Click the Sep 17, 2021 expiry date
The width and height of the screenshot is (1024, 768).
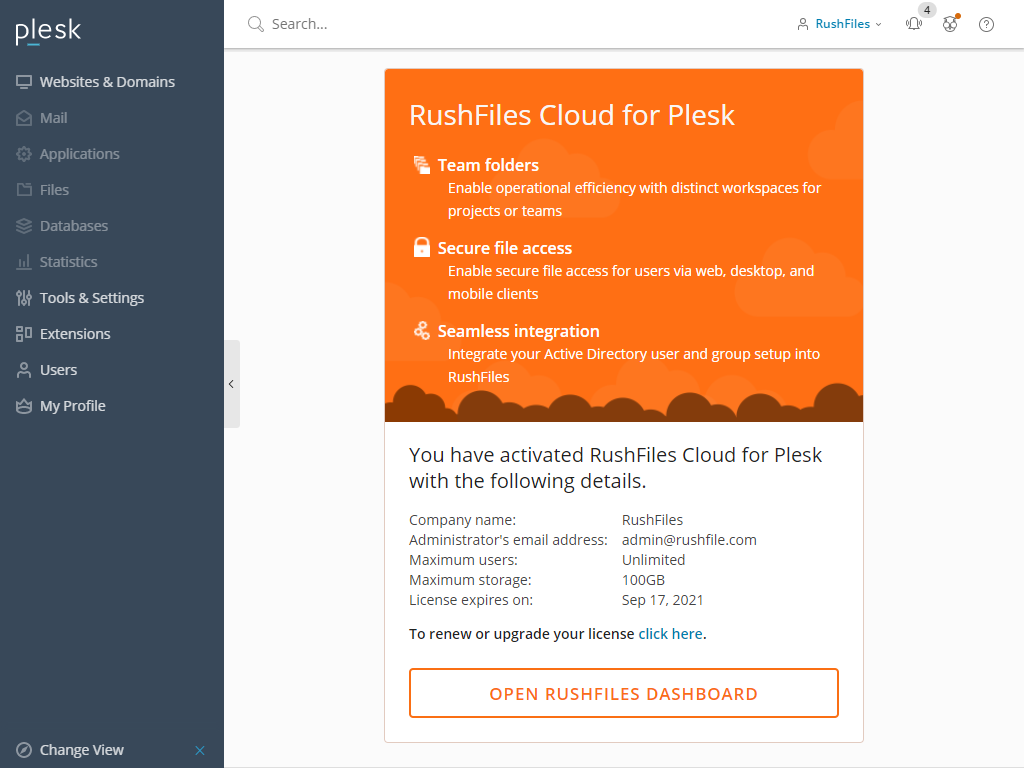662,600
